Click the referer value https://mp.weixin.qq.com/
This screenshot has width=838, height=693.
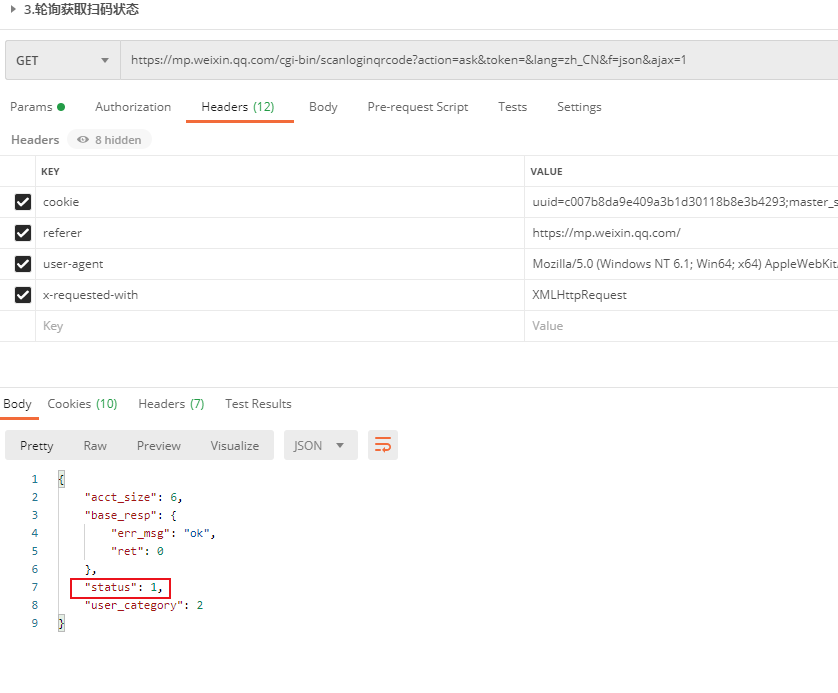click(x=681, y=233)
